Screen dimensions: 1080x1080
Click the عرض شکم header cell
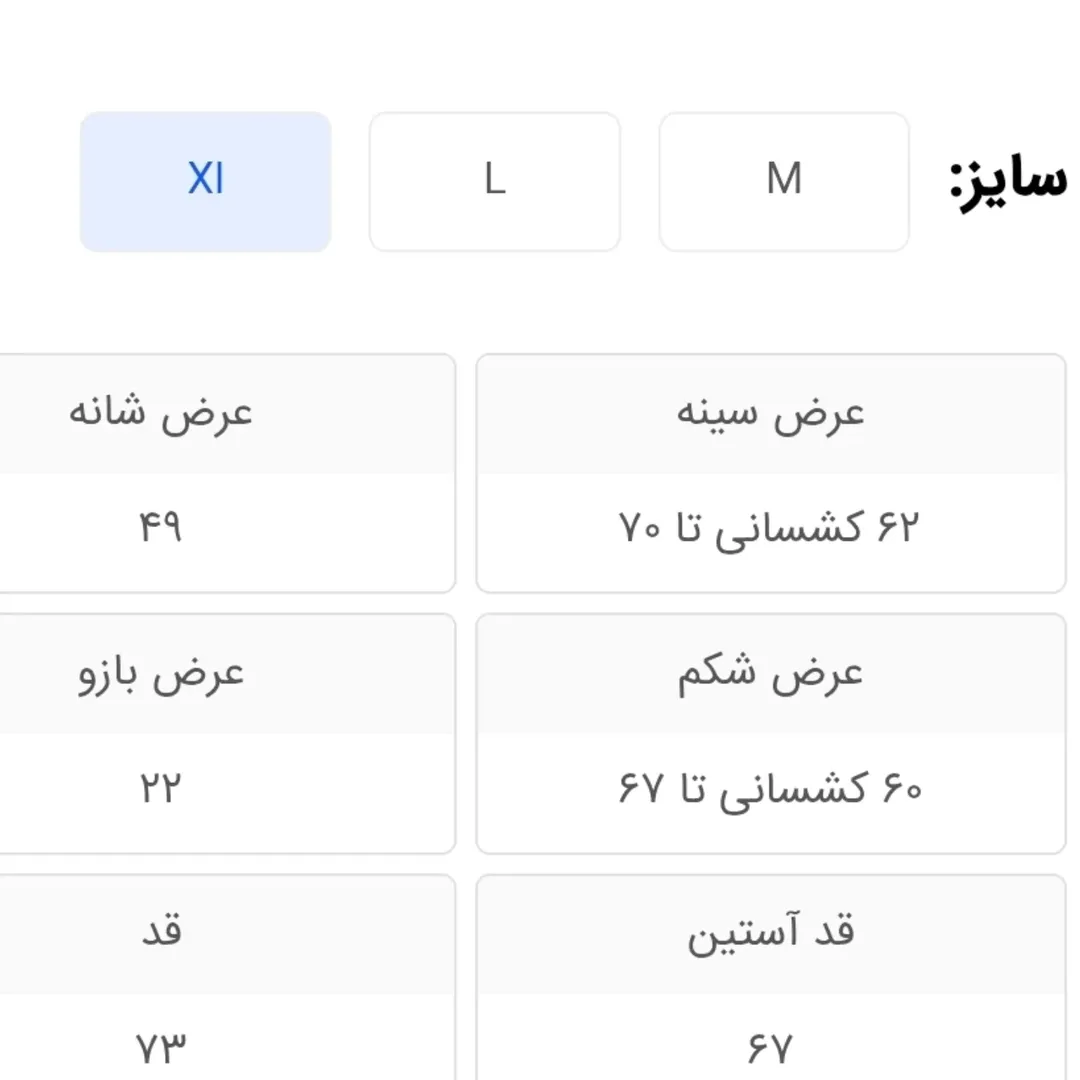[771, 675]
